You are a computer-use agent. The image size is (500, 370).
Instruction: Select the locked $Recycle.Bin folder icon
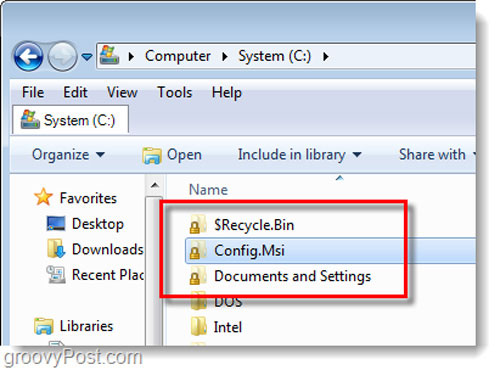click(197, 224)
